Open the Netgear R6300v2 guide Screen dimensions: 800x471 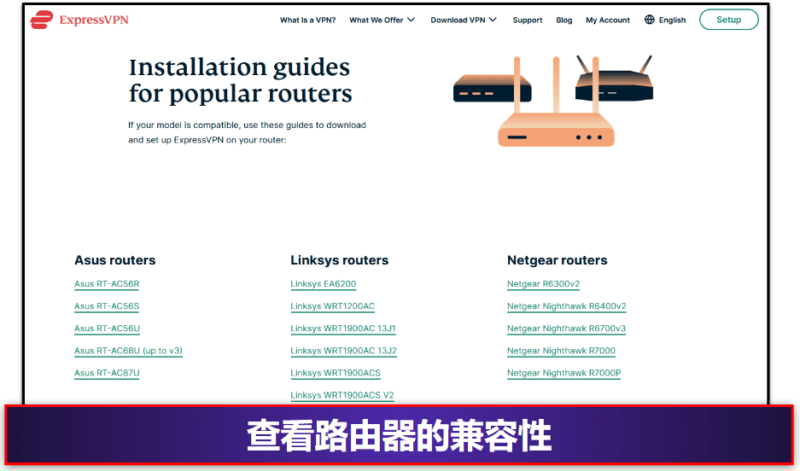coord(543,284)
